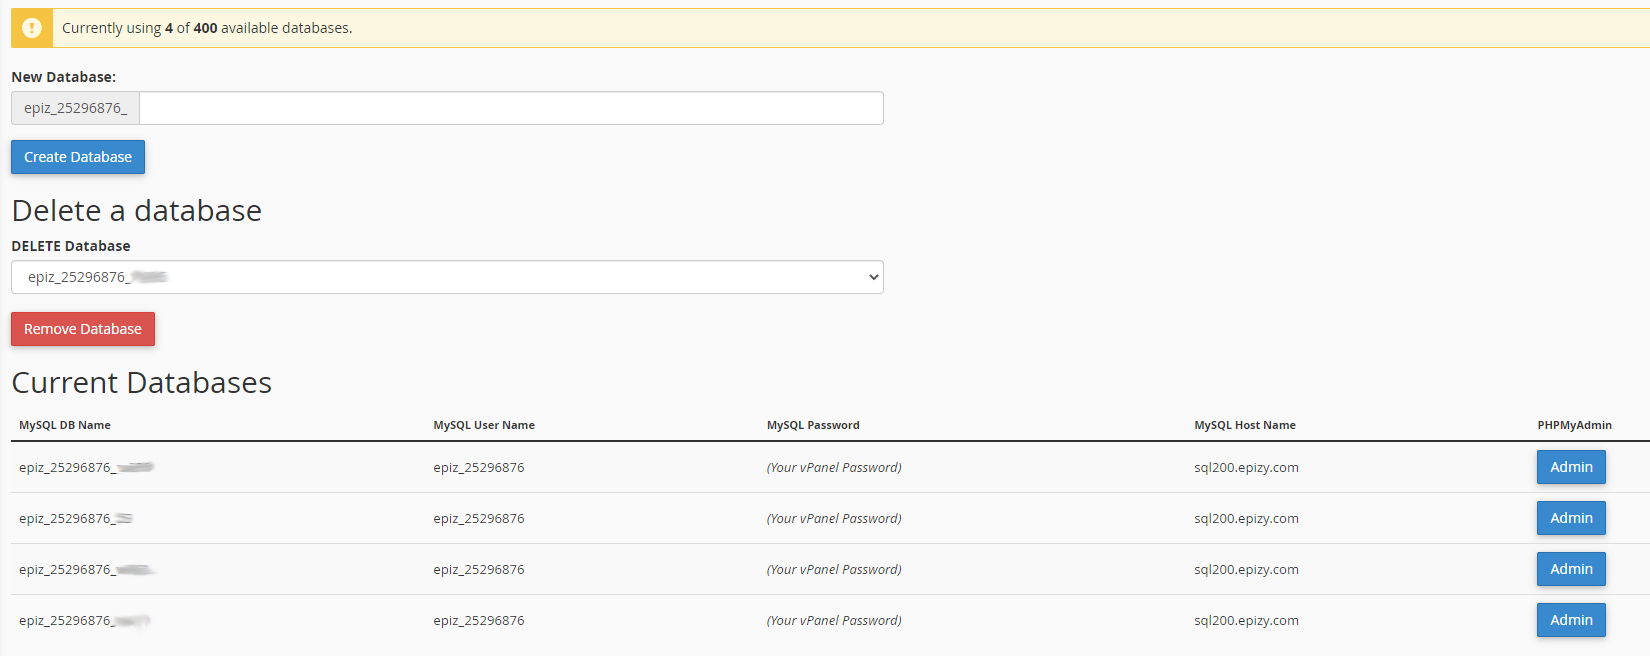This screenshot has height=656, width=1650.
Task: Click the MySQL User Name column header
Action: pyautogui.click(x=484, y=425)
